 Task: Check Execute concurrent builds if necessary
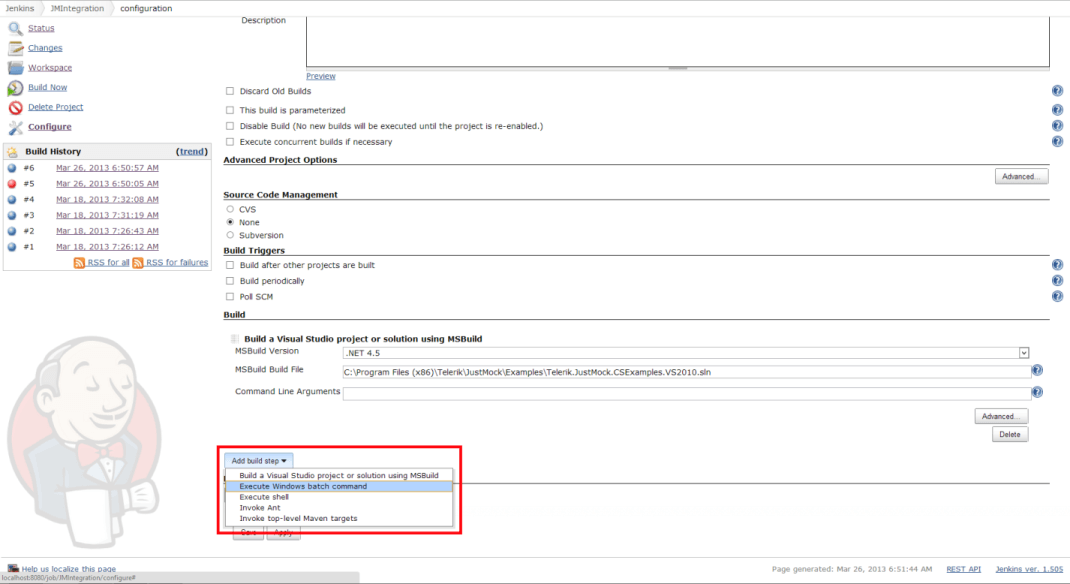click(x=230, y=142)
